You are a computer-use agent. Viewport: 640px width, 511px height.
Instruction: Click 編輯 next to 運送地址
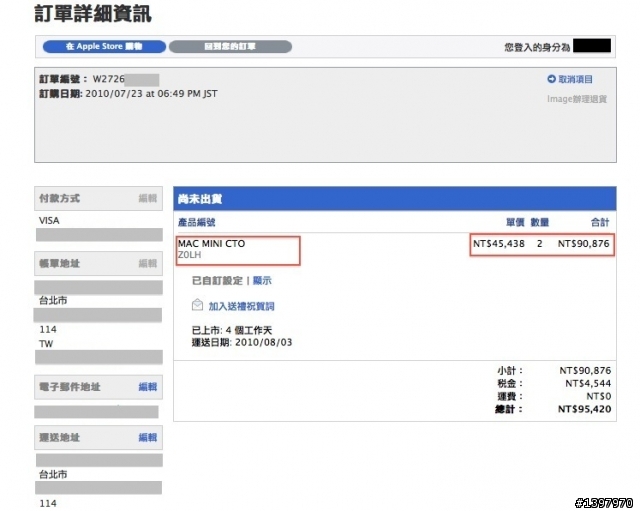pyautogui.click(x=147, y=437)
